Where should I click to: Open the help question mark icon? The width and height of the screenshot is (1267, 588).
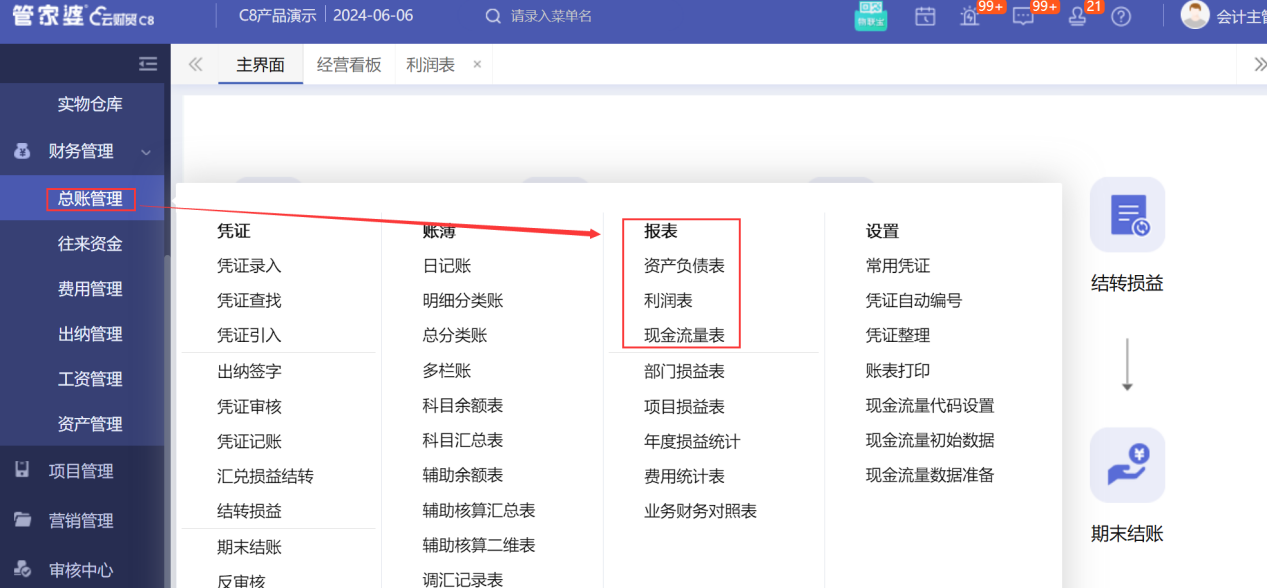1121,17
